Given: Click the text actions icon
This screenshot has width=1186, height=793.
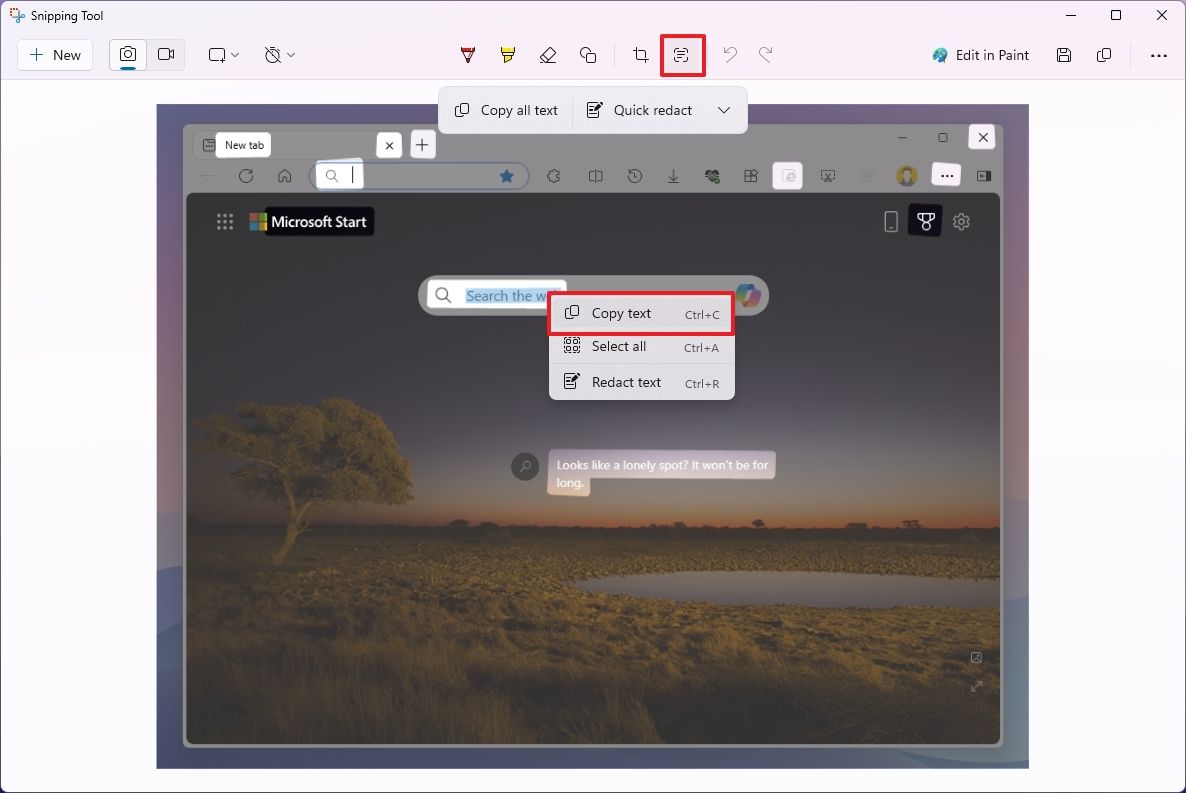Looking at the screenshot, I should click(x=682, y=55).
